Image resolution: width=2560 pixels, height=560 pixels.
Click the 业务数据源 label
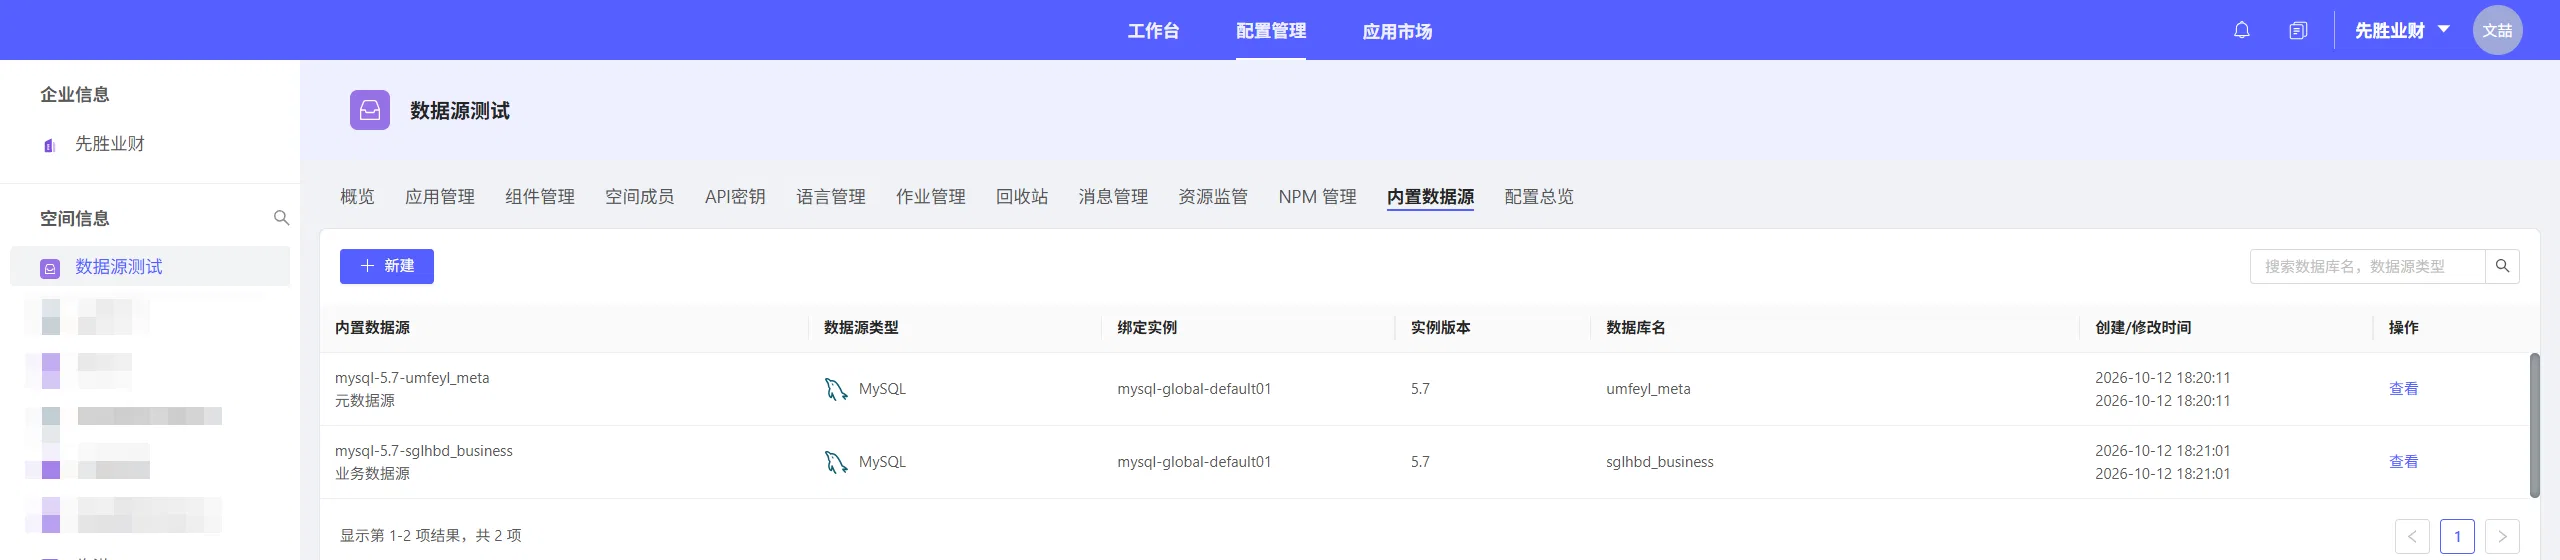click(372, 474)
